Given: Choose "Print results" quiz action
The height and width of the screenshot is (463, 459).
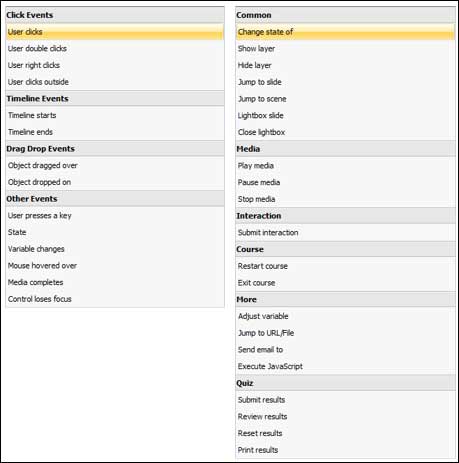Looking at the screenshot, I should click(x=345, y=450).
